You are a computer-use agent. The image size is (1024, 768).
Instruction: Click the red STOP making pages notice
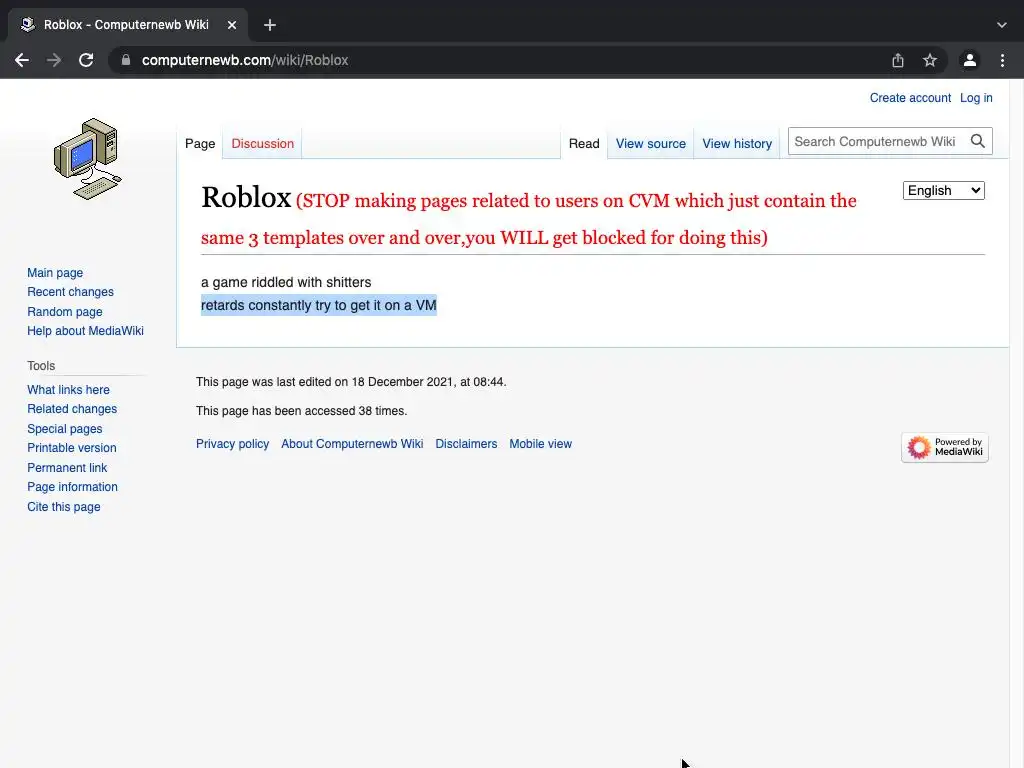528,219
